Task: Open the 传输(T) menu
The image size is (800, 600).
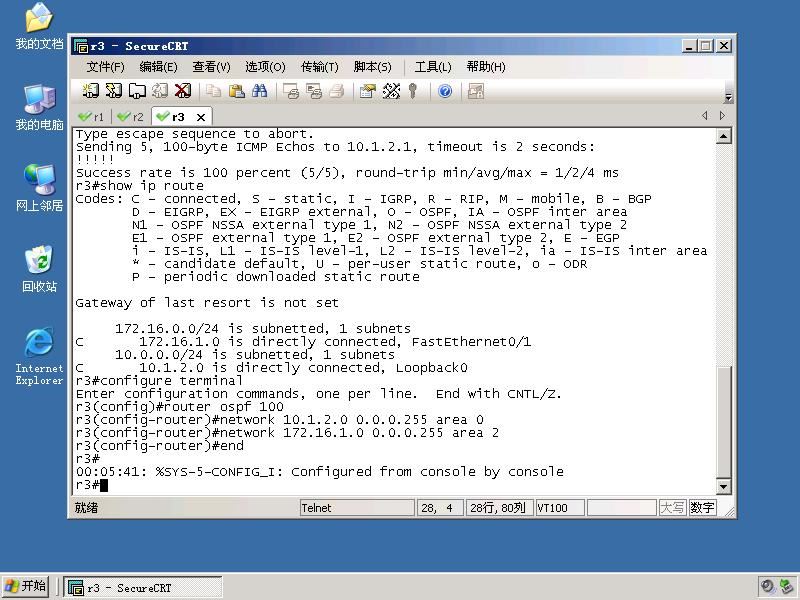Action: [319, 67]
